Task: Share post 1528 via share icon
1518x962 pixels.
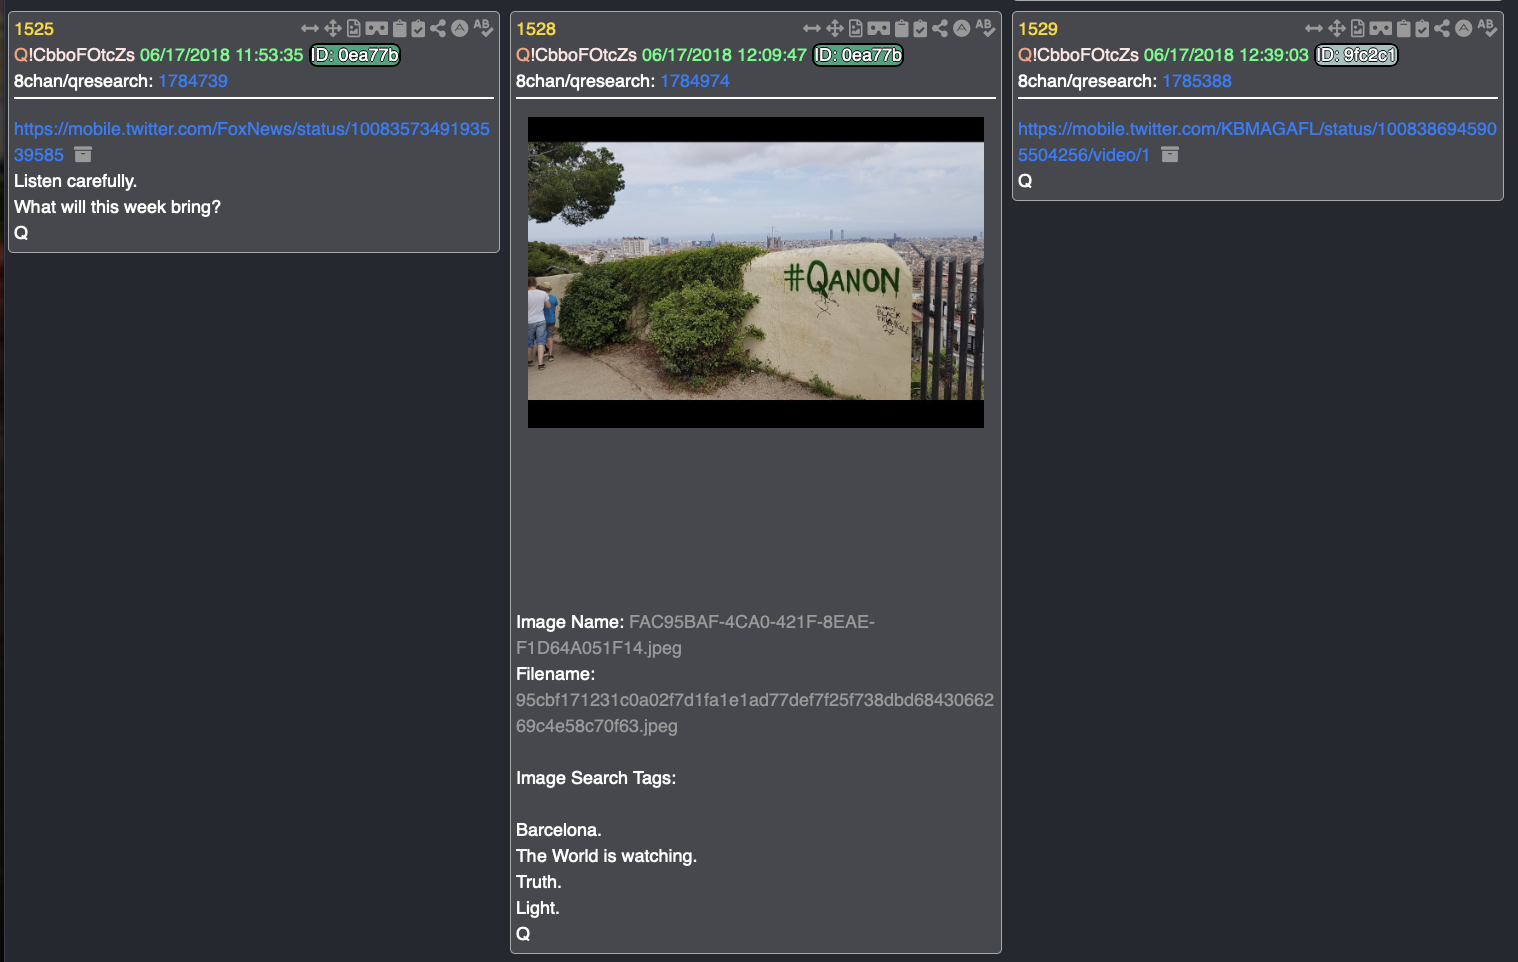Action: point(940,29)
